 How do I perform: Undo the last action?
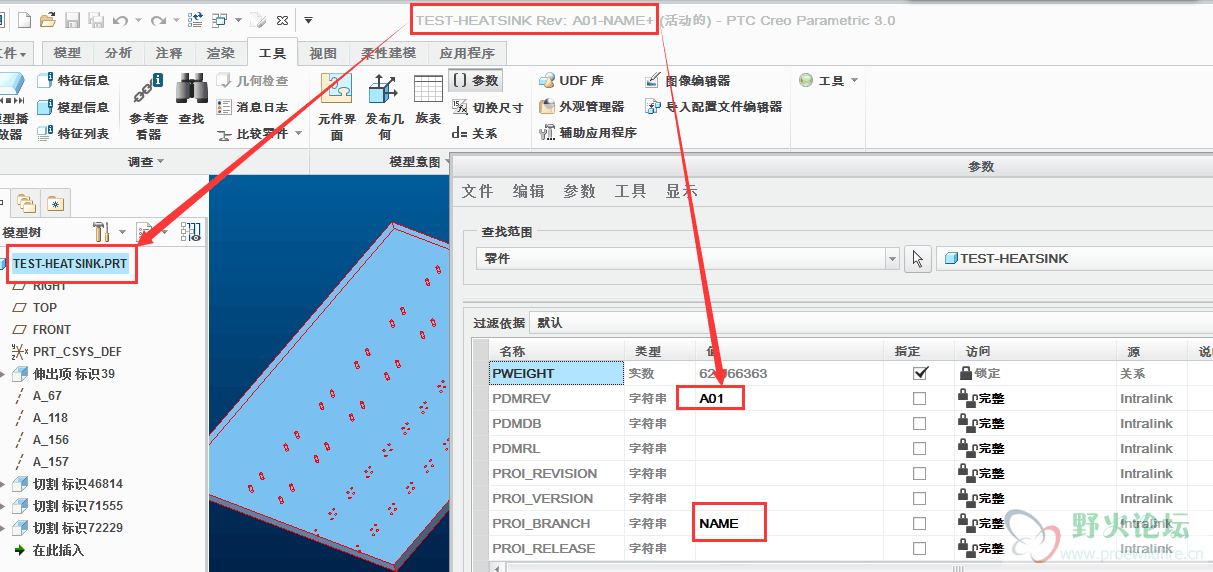[x=120, y=20]
